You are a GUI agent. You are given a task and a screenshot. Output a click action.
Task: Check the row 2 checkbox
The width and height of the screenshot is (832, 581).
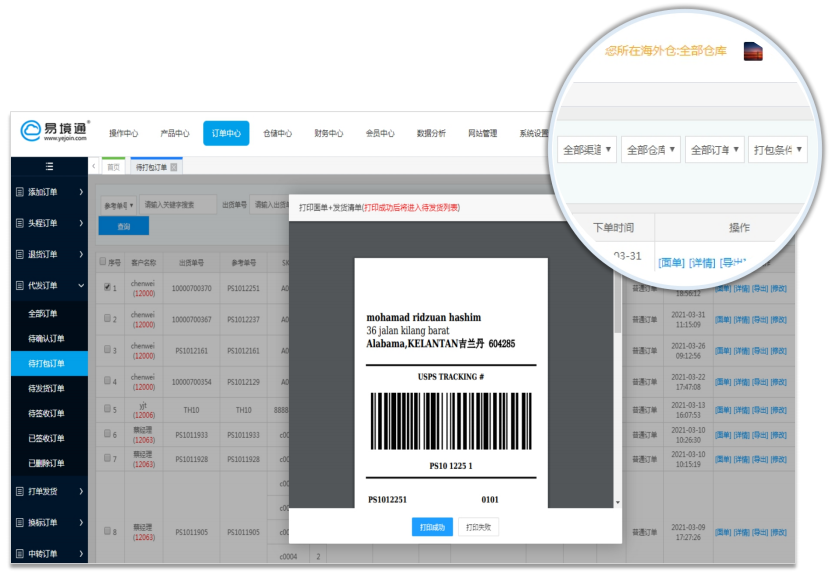pos(107,318)
